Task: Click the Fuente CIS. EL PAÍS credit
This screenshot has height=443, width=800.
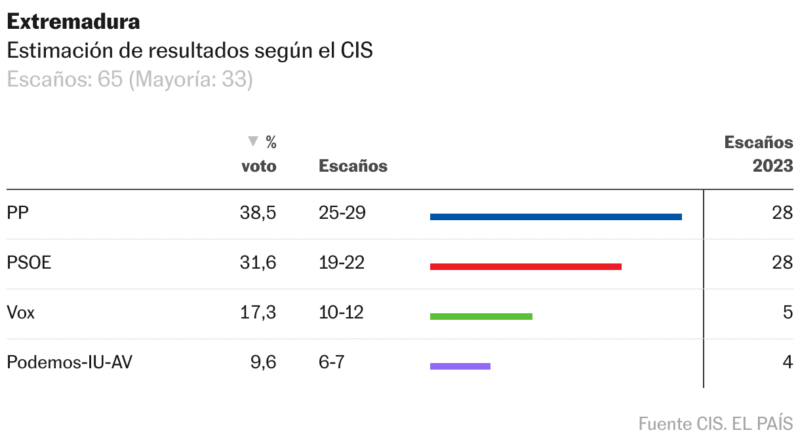Action: [715, 423]
